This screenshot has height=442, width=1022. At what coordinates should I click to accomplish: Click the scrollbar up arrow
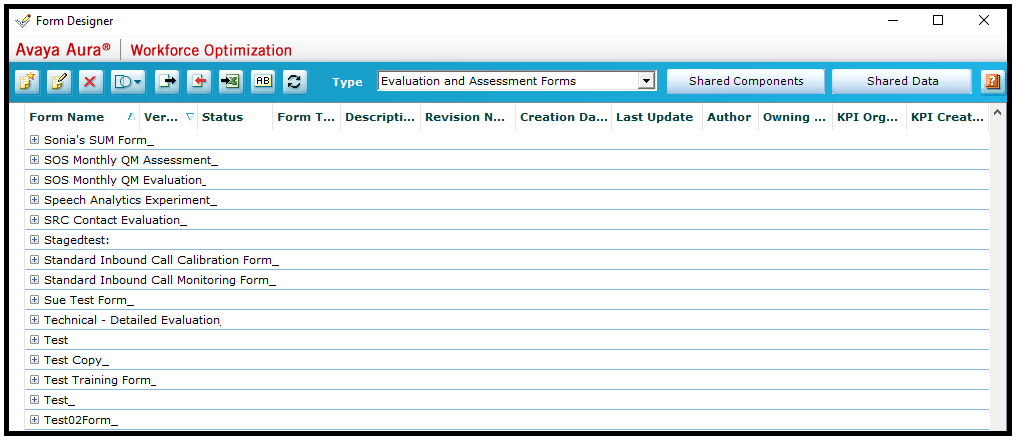click(997, 113)
